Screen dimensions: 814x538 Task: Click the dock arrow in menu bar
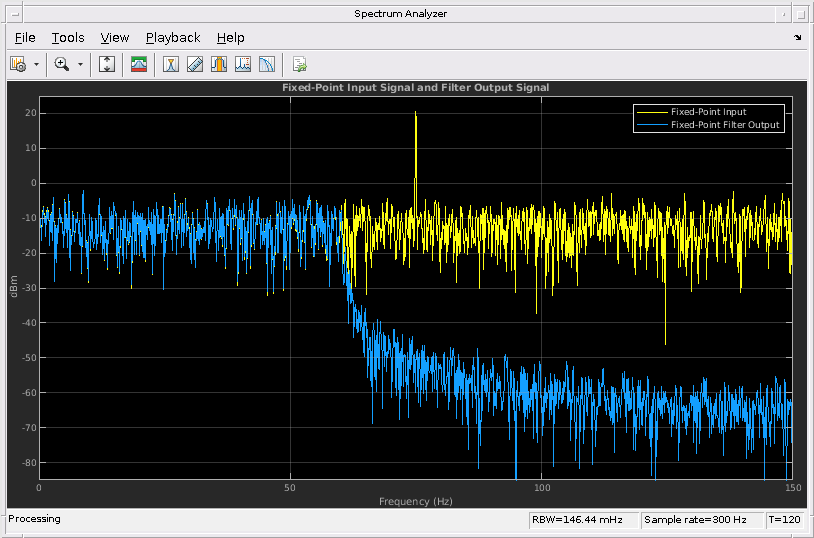click(797, 37)
